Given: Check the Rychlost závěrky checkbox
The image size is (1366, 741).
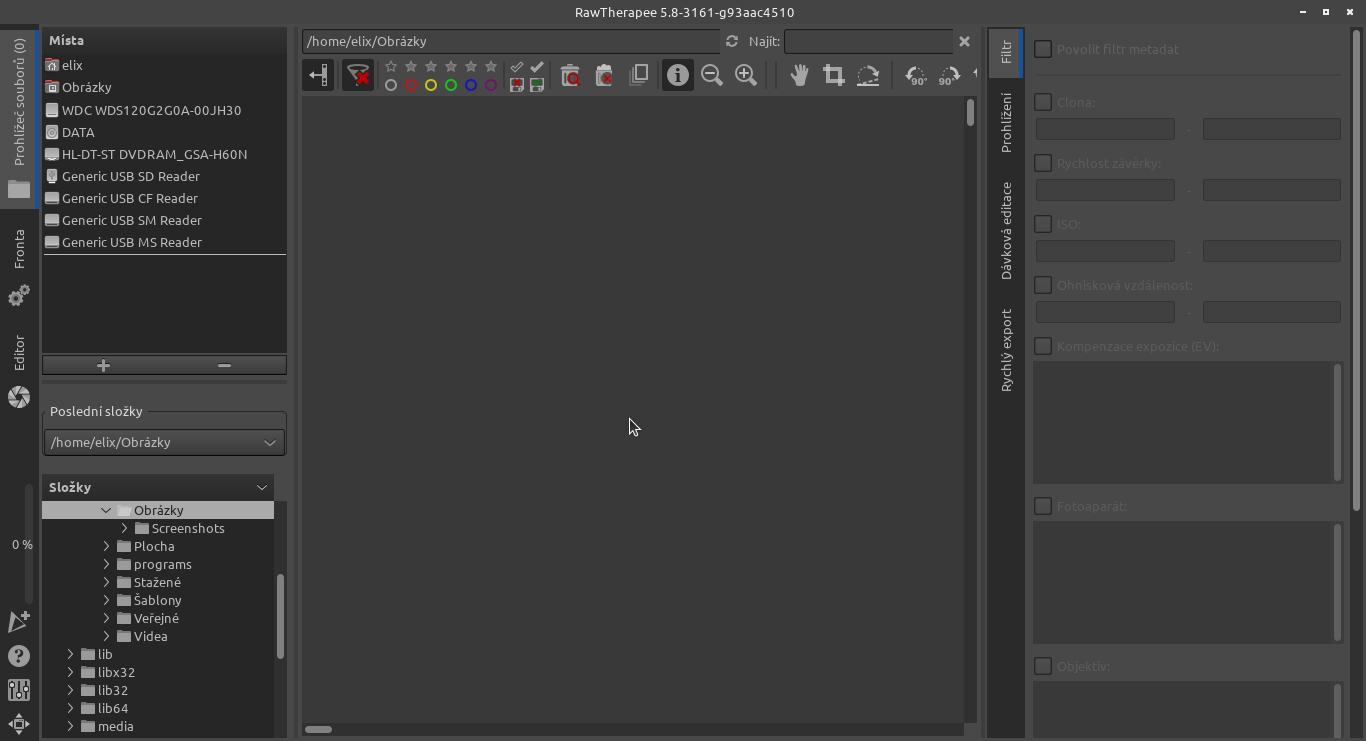Looking at the screenshot, I should click(1043, 163).
